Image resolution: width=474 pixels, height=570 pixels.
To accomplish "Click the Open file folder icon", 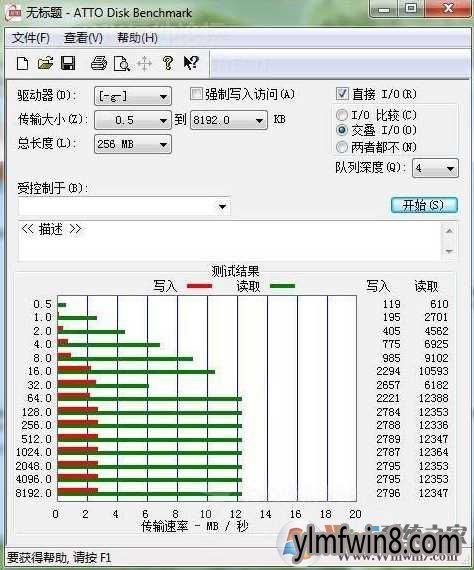I will point(45,64).
